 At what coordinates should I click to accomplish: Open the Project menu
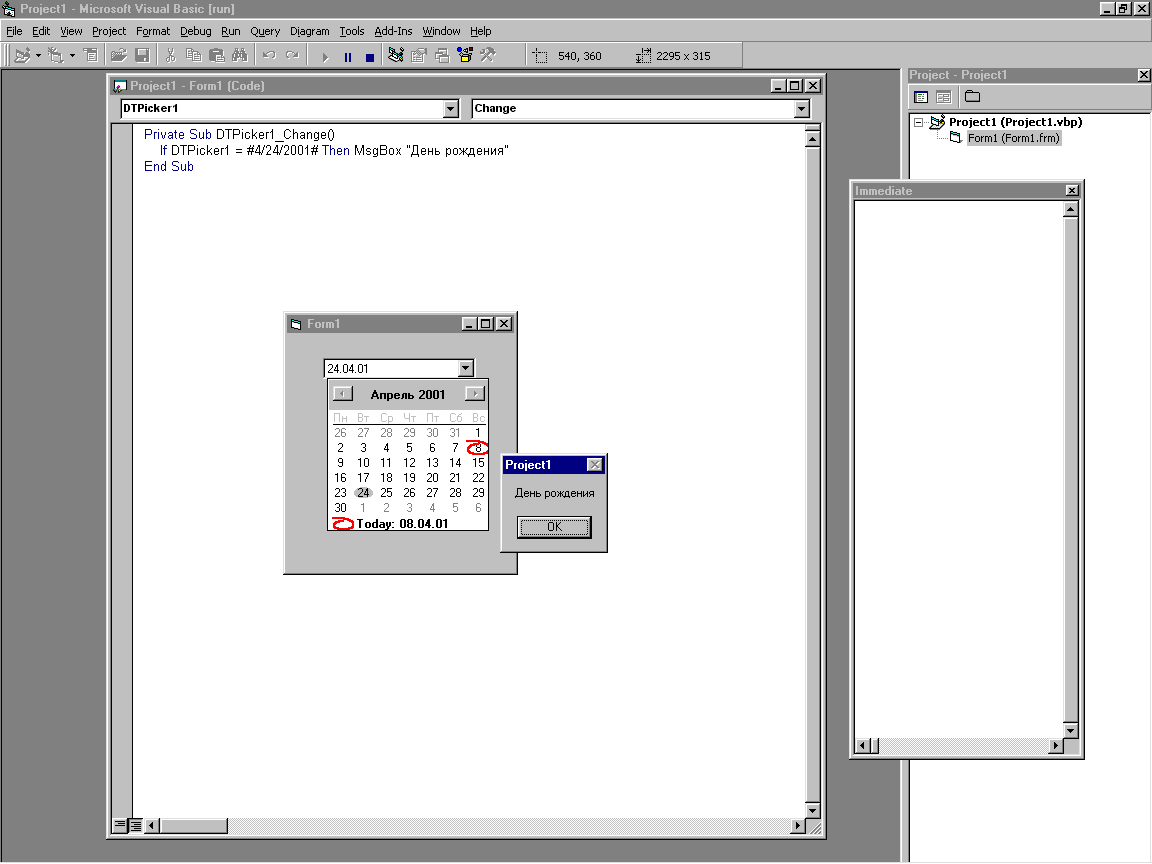tap(109, 31)
